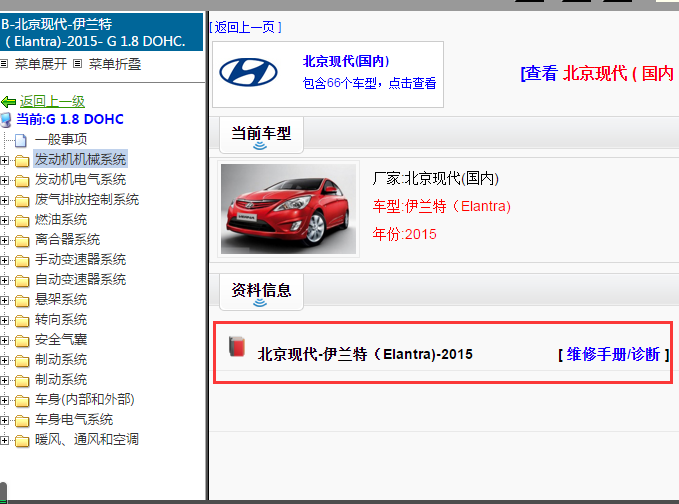The width and height of the screenshot is (679, 504).
Task: Open the 资料信息 tab
Action: click(x=261, y=292)
